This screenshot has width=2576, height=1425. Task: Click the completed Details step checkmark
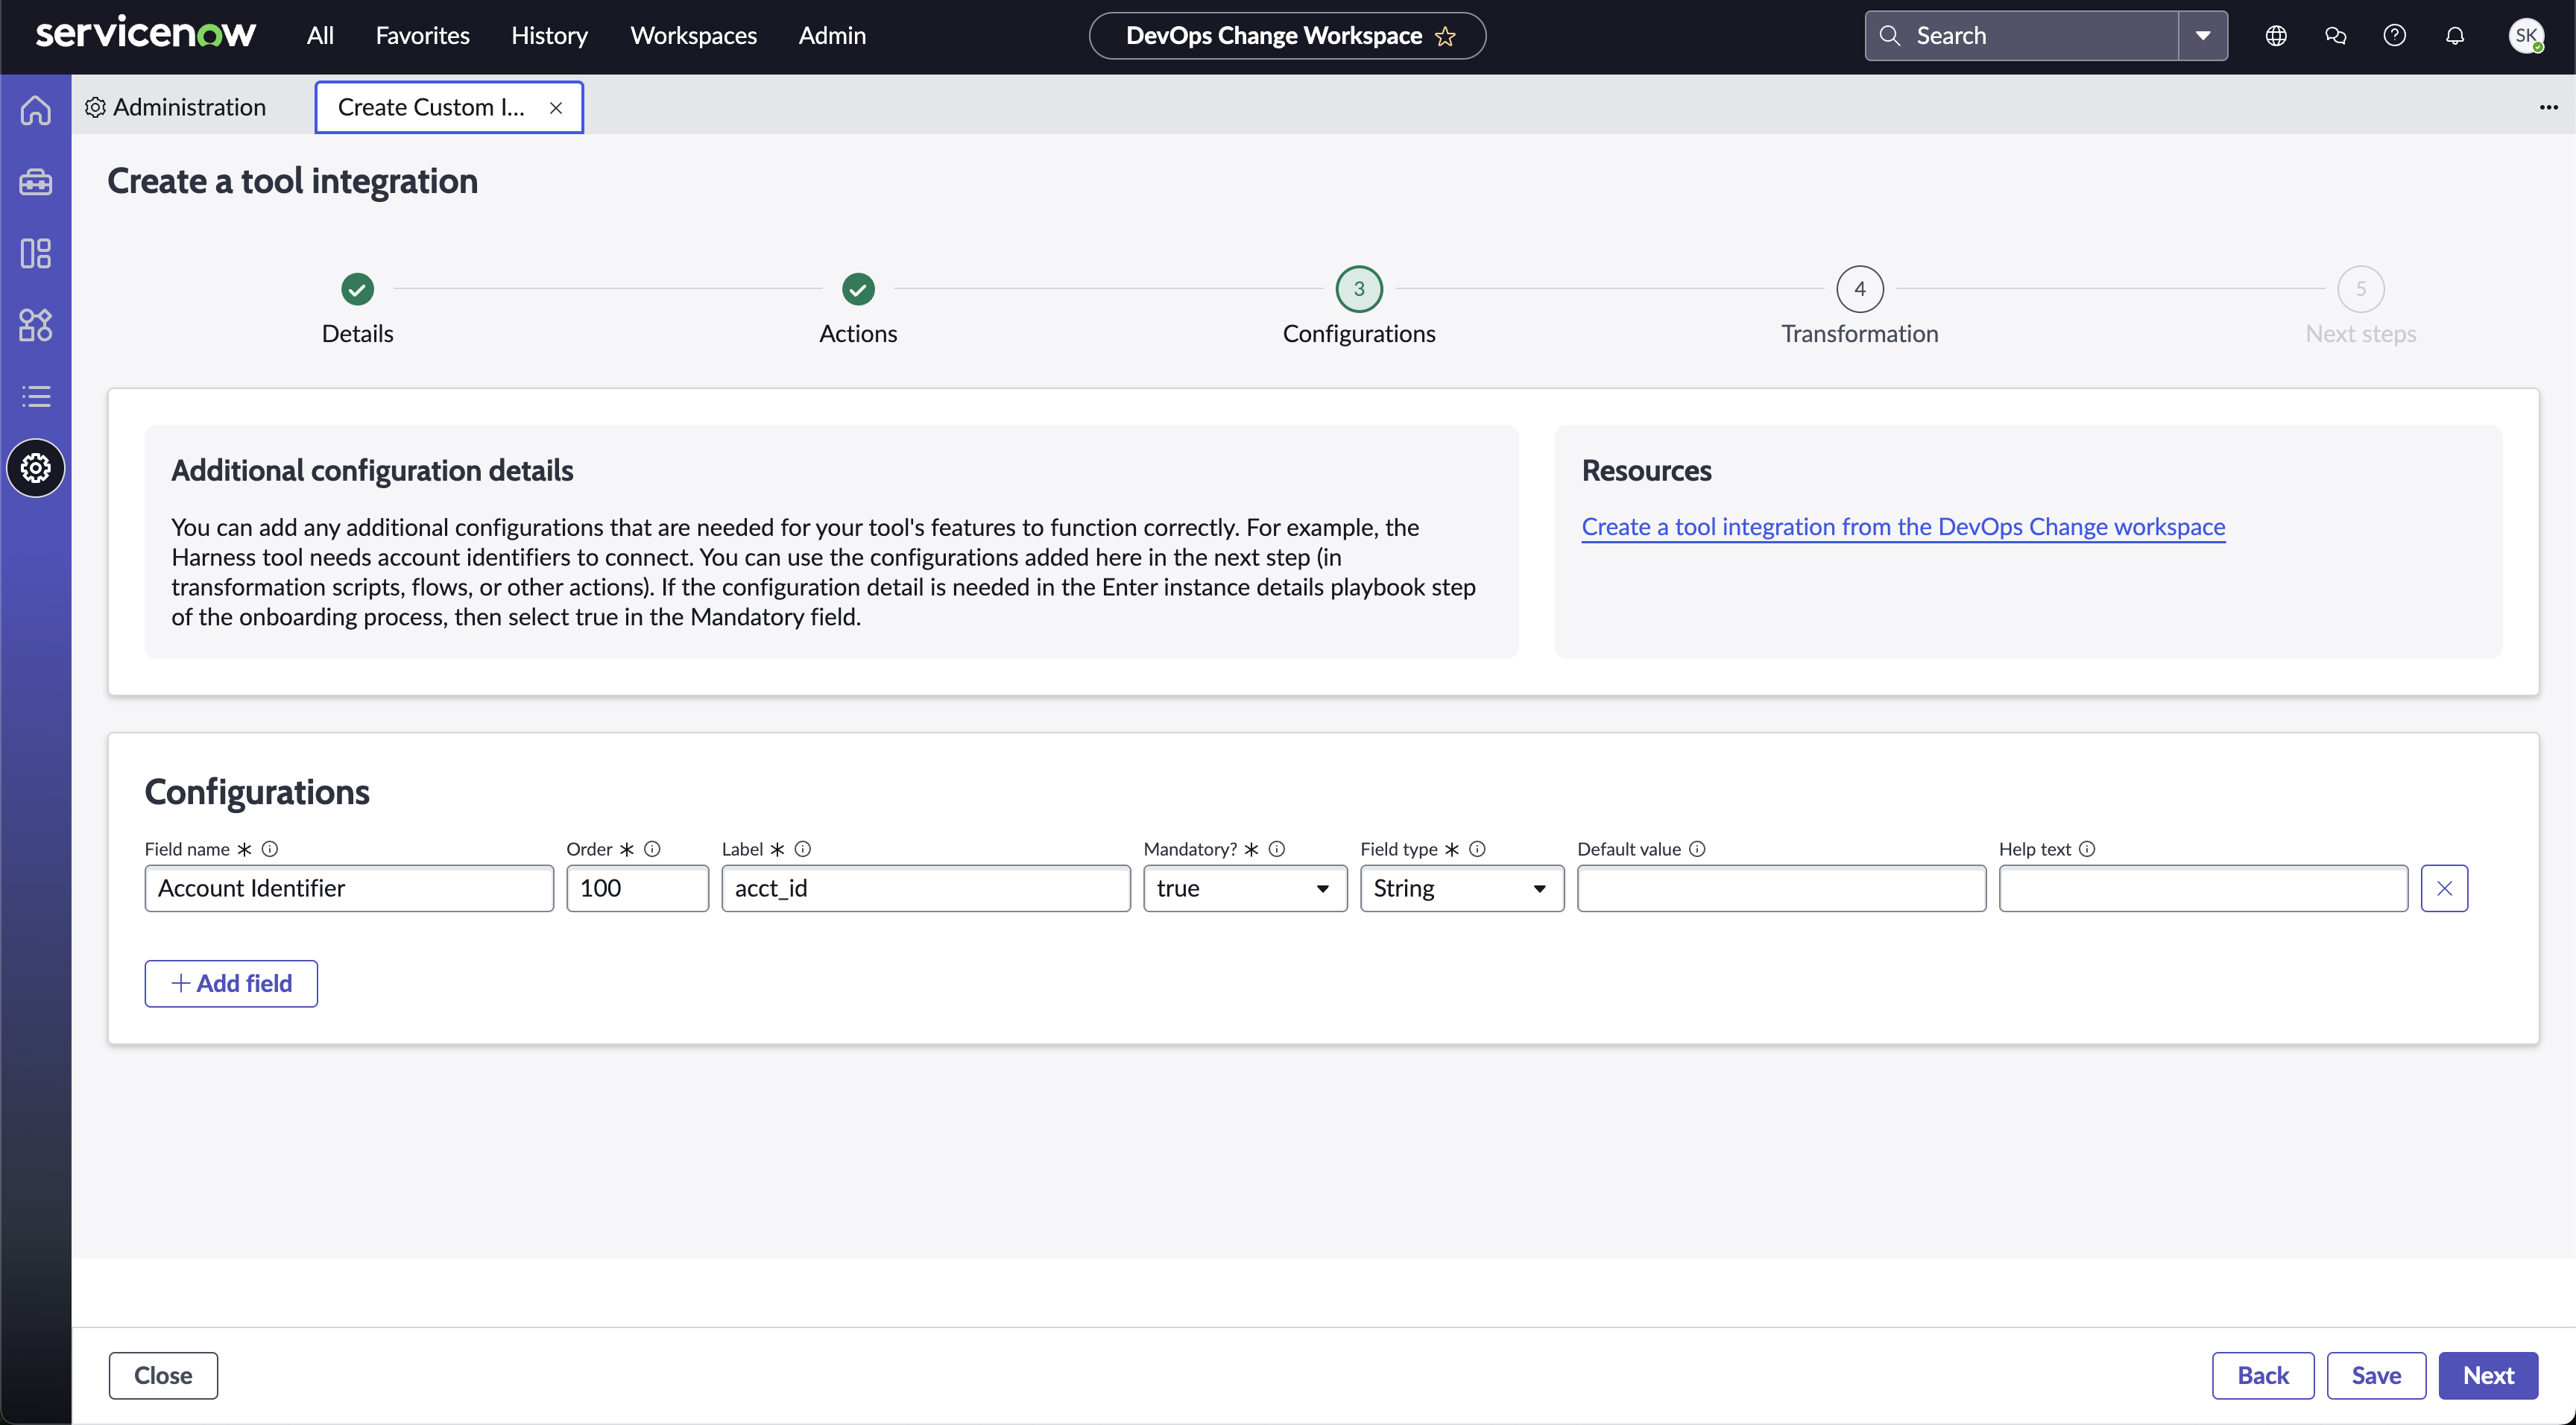[x=357, y=289]
